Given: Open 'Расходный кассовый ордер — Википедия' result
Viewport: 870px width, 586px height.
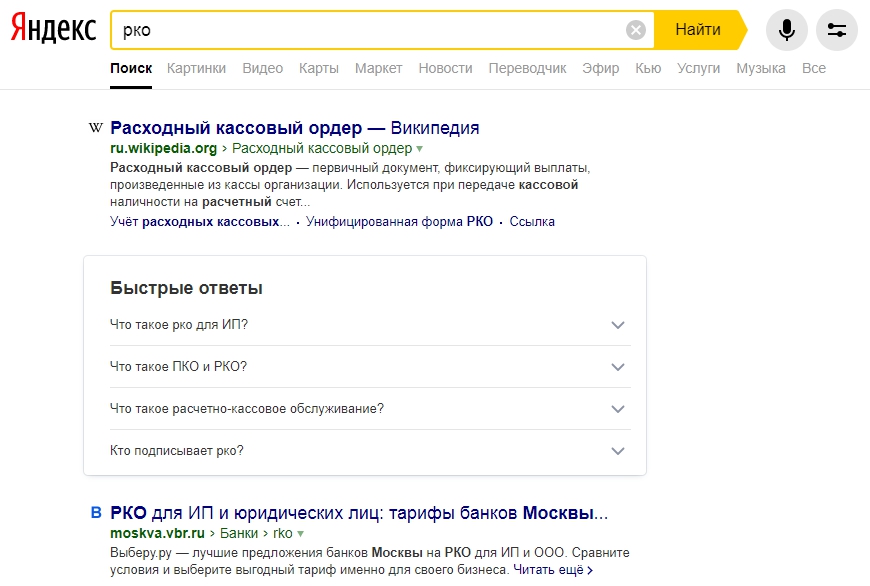Looking at the screenshot, I should (294, 128).
